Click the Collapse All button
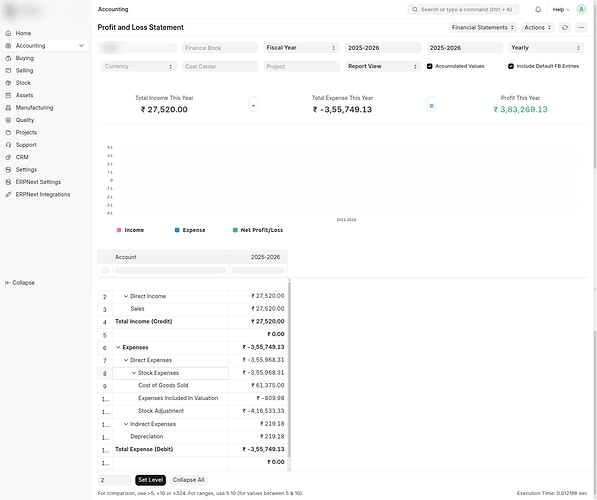Image resolution: width=597 pixels, height=500 pixels. point(188,480)
